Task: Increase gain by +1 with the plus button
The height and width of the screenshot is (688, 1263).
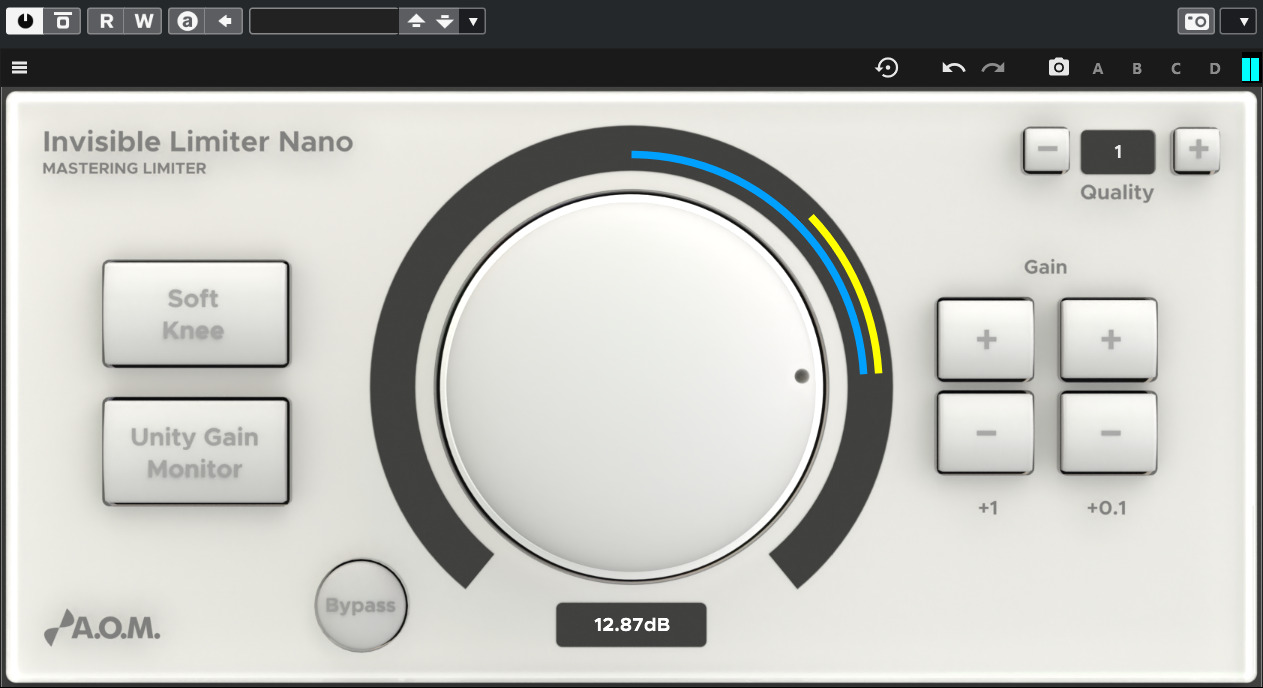Action: click(x=986, y=340)
